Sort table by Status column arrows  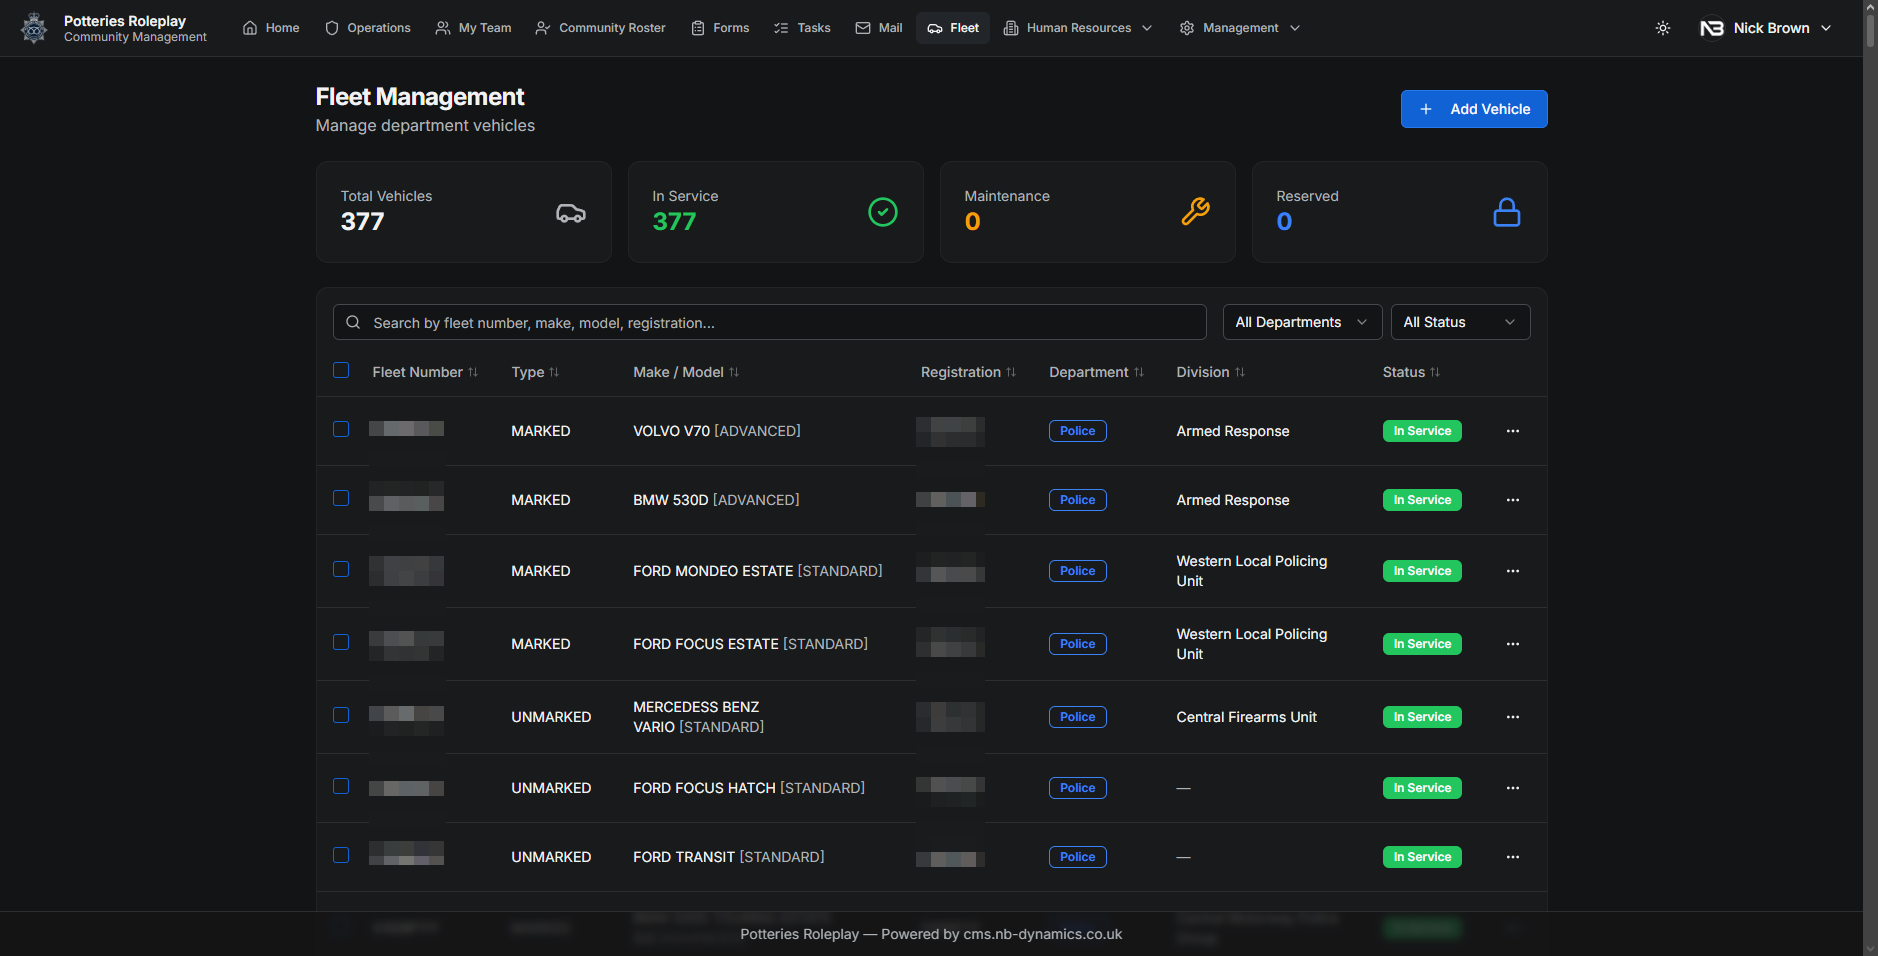tap(1435, 372)
